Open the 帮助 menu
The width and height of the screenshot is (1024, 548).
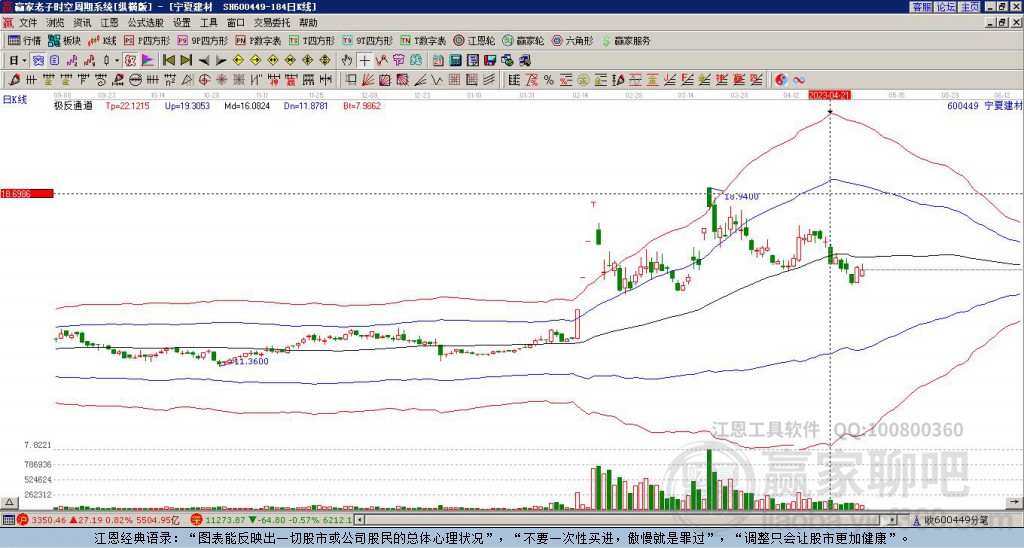[x=308, y=23]
